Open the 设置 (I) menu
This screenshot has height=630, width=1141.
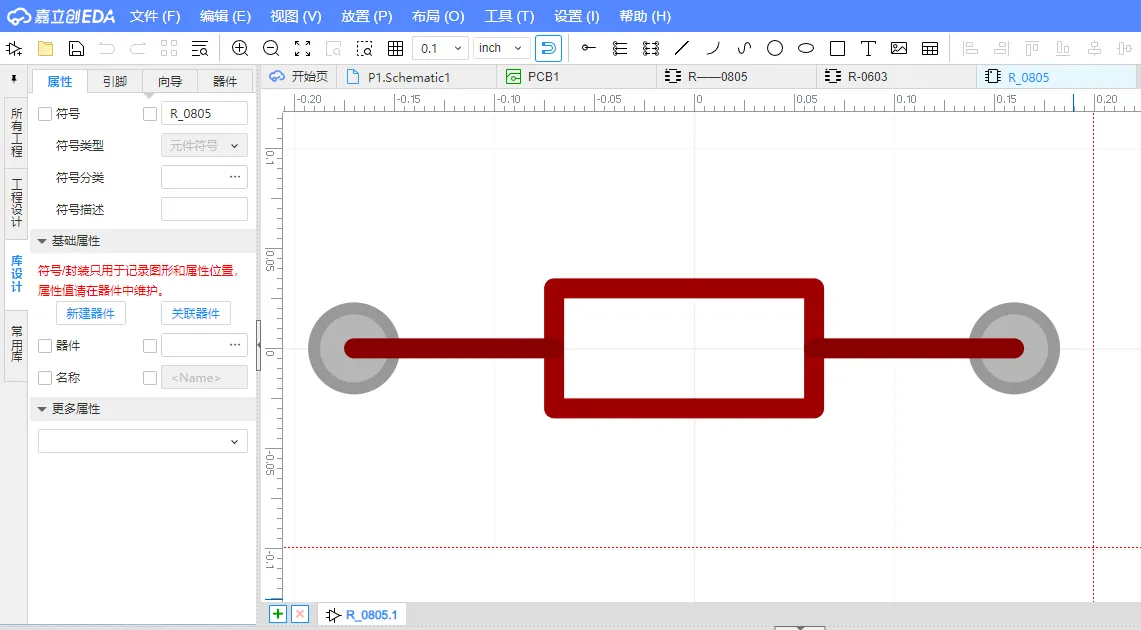[576, 16]
